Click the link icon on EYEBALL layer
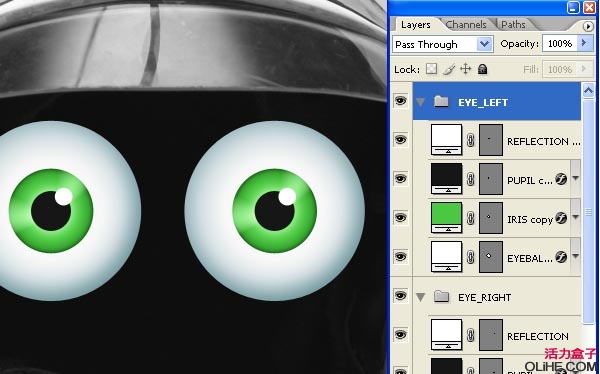Image resolution: width=600 pixels, height=374 pixels. pyautogui.click(x=471, y=257)
